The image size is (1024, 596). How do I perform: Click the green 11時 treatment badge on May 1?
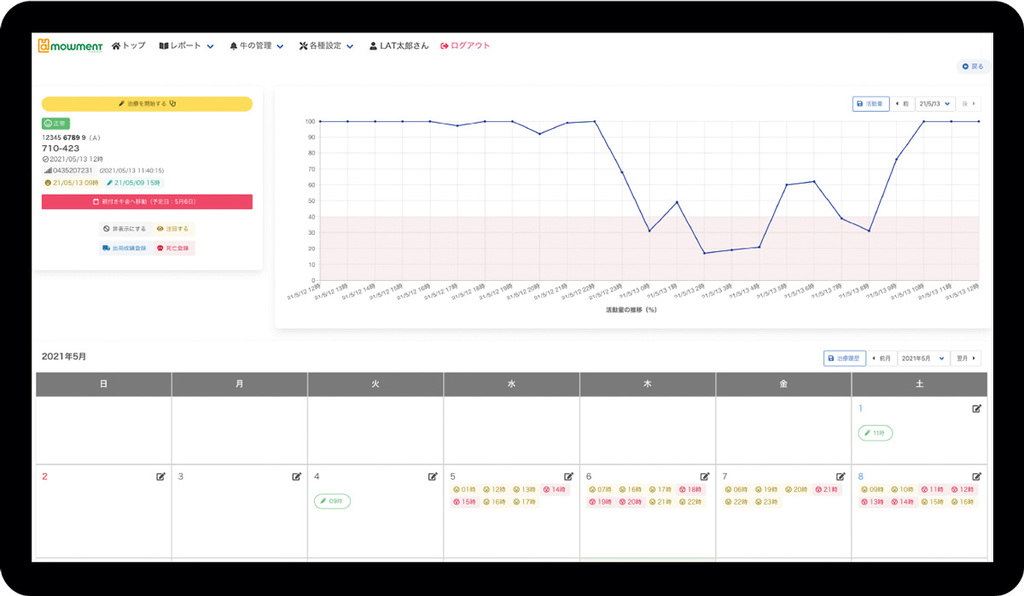[x=875, y=433]
